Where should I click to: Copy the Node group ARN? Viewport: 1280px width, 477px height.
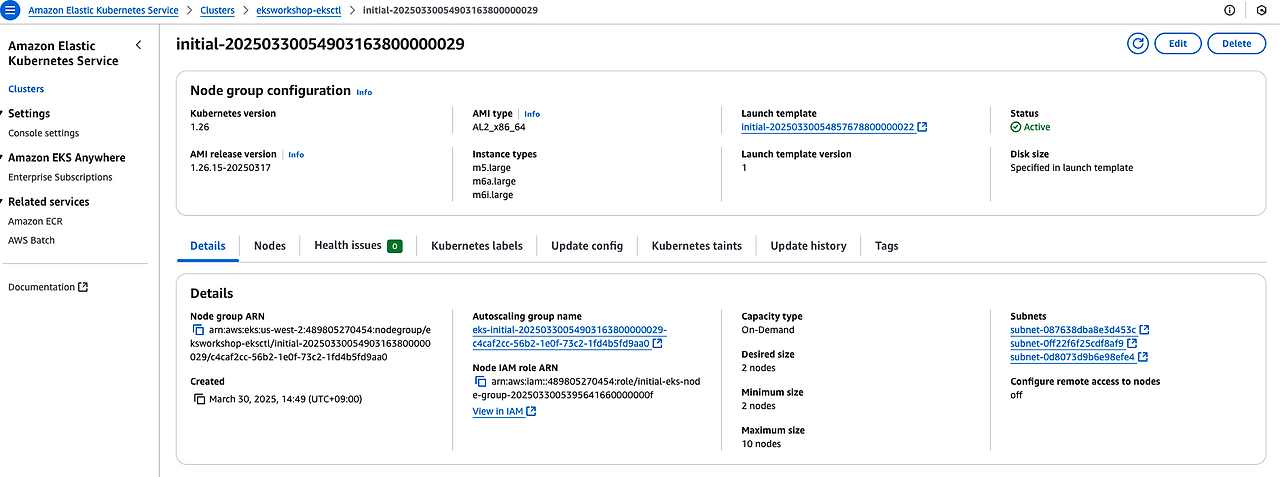(198, 330)
